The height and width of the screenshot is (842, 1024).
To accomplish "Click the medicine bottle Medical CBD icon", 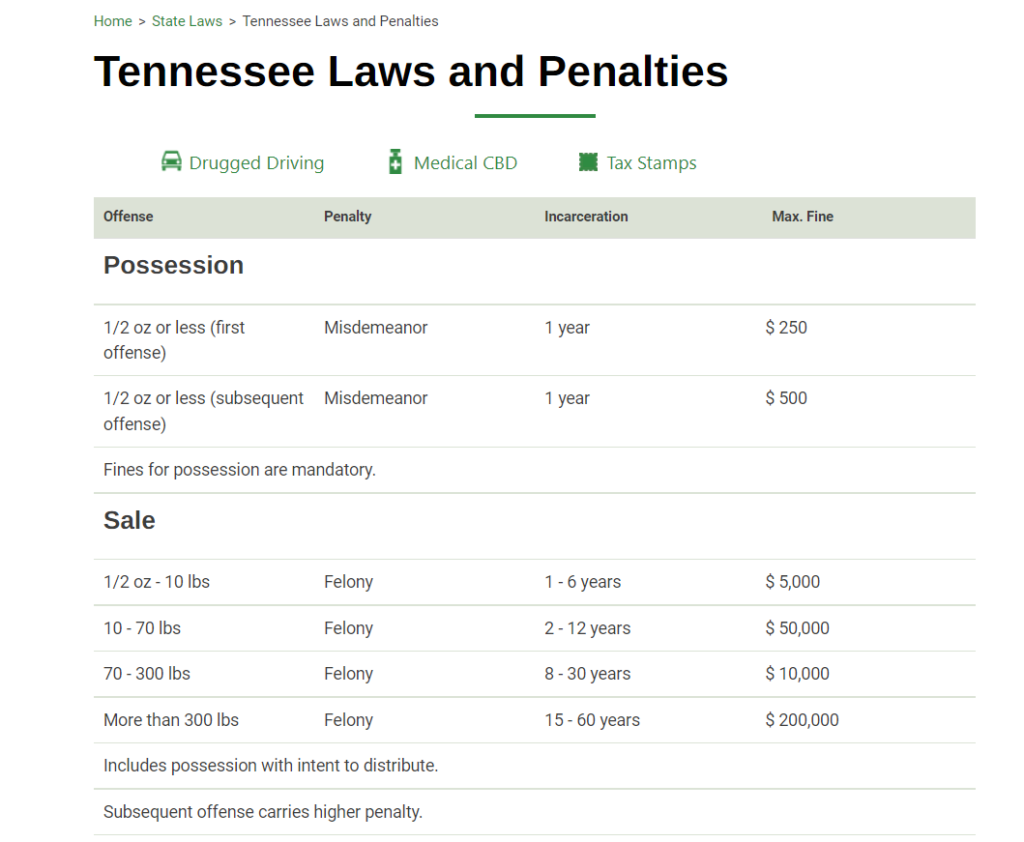I will [x=395, y=161].
